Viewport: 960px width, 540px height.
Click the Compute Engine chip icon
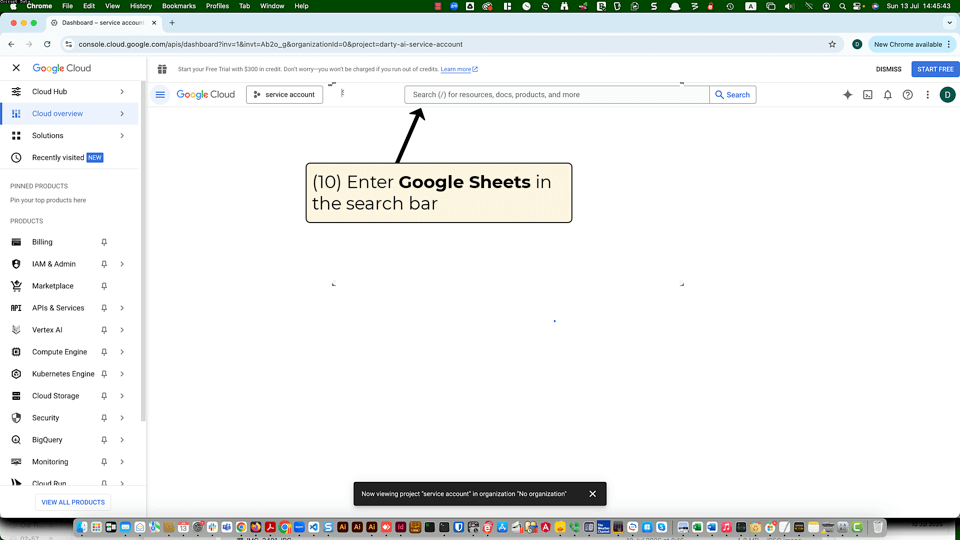click(17, 352)
